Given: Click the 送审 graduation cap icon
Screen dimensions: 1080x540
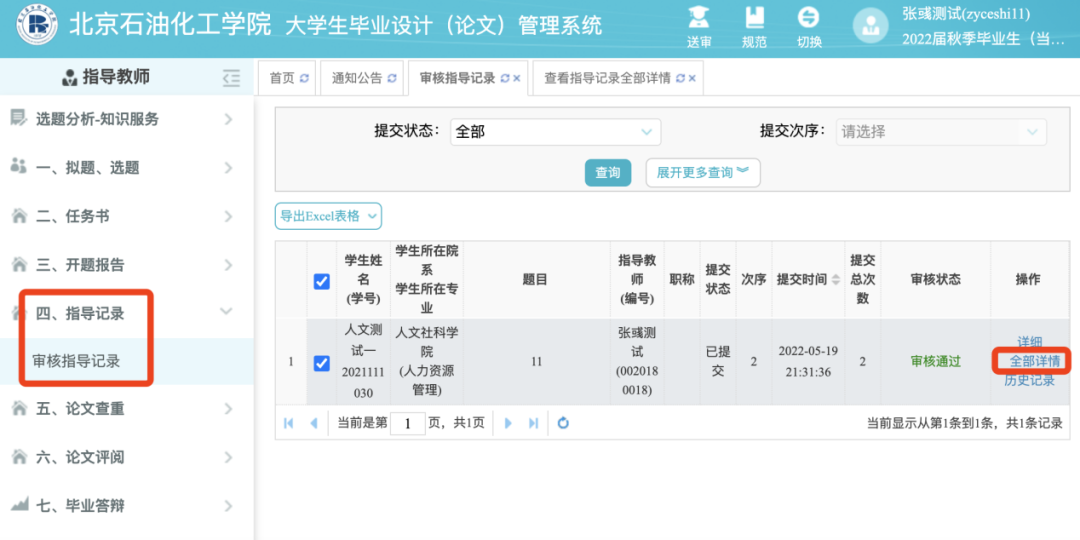Looking at the screenshot, I should pos(699,19).
